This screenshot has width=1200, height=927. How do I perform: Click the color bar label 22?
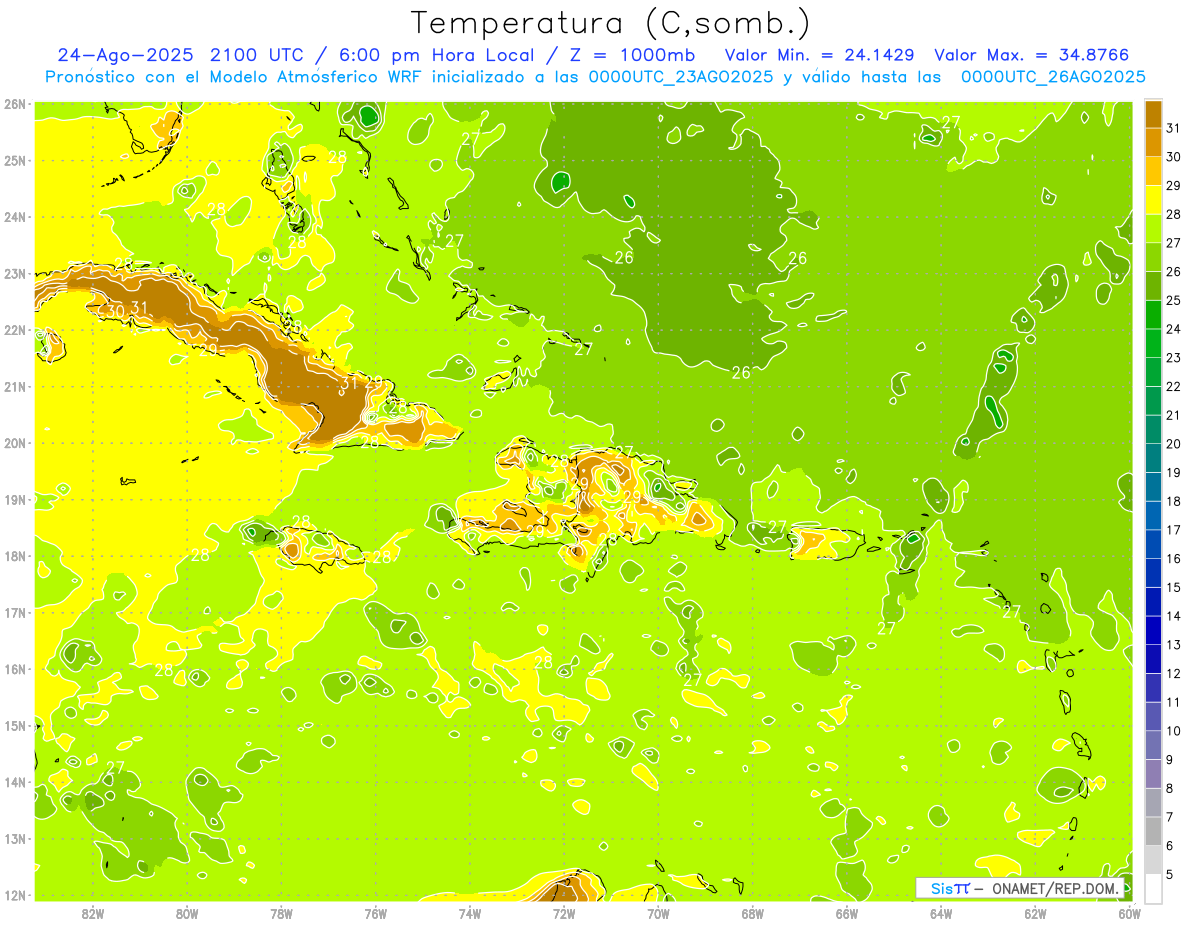[x=1174, y=387]
